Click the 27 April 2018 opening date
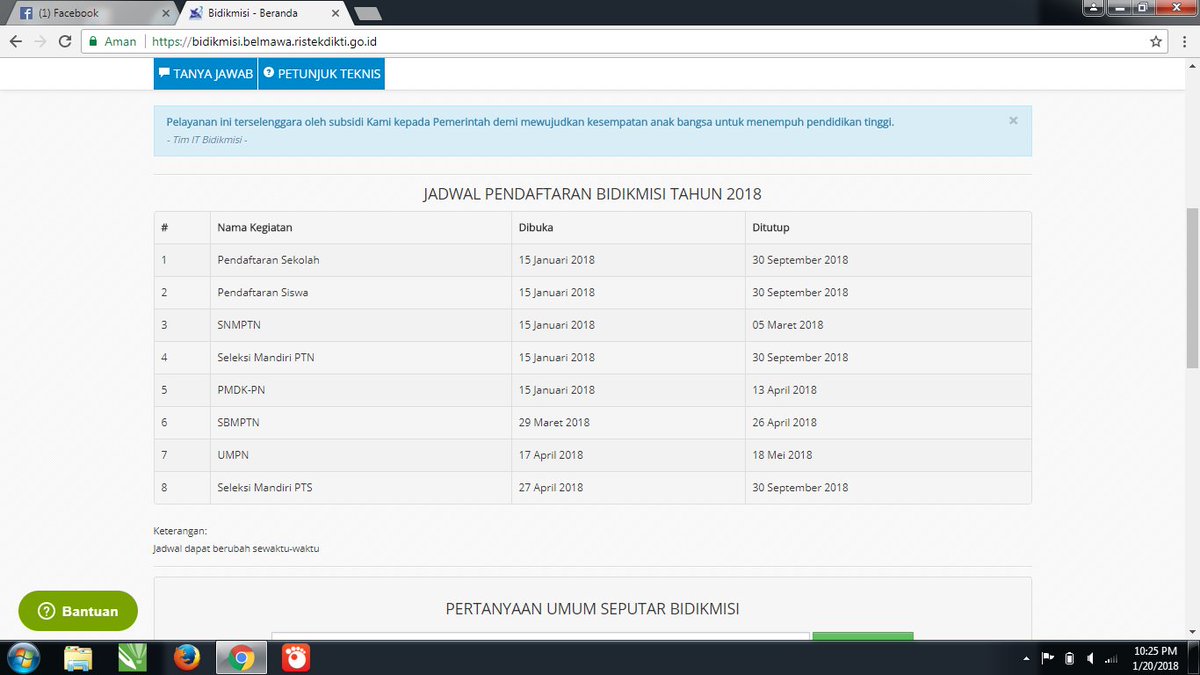Viewport: 1200px width, 675px height. point(550,487)
